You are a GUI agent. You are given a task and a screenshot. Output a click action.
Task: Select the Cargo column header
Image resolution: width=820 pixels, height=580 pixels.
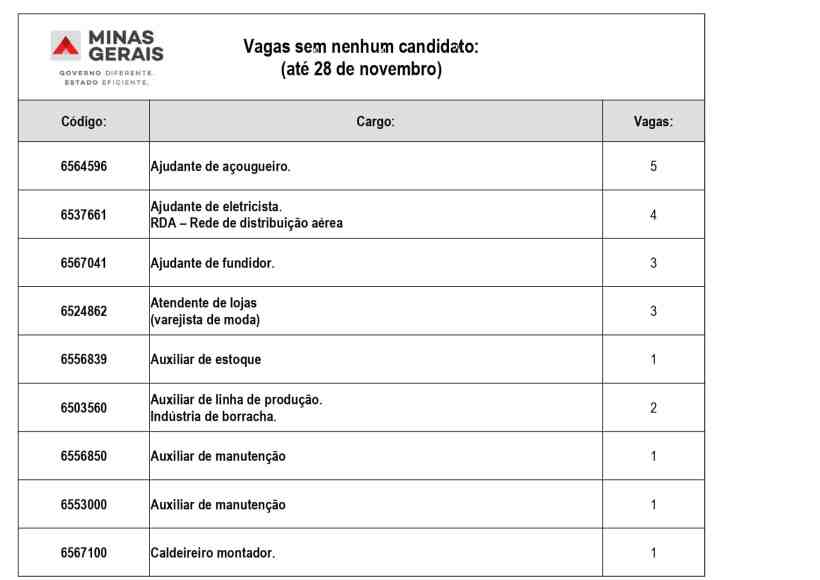[375, 121]
